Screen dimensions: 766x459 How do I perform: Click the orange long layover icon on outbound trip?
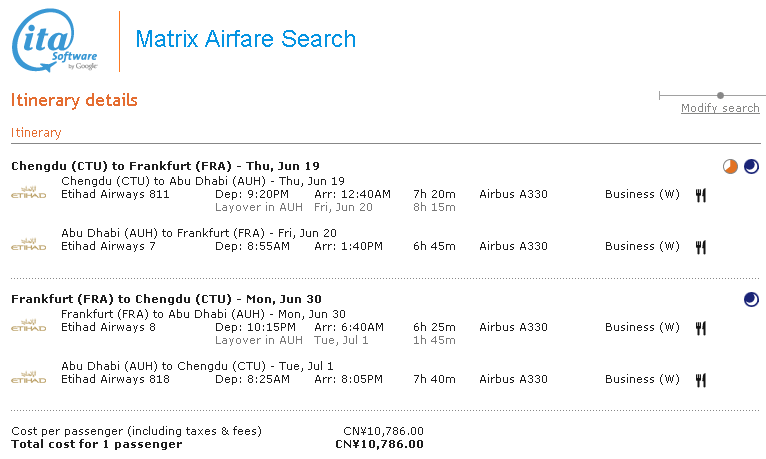tap(730, 166)
